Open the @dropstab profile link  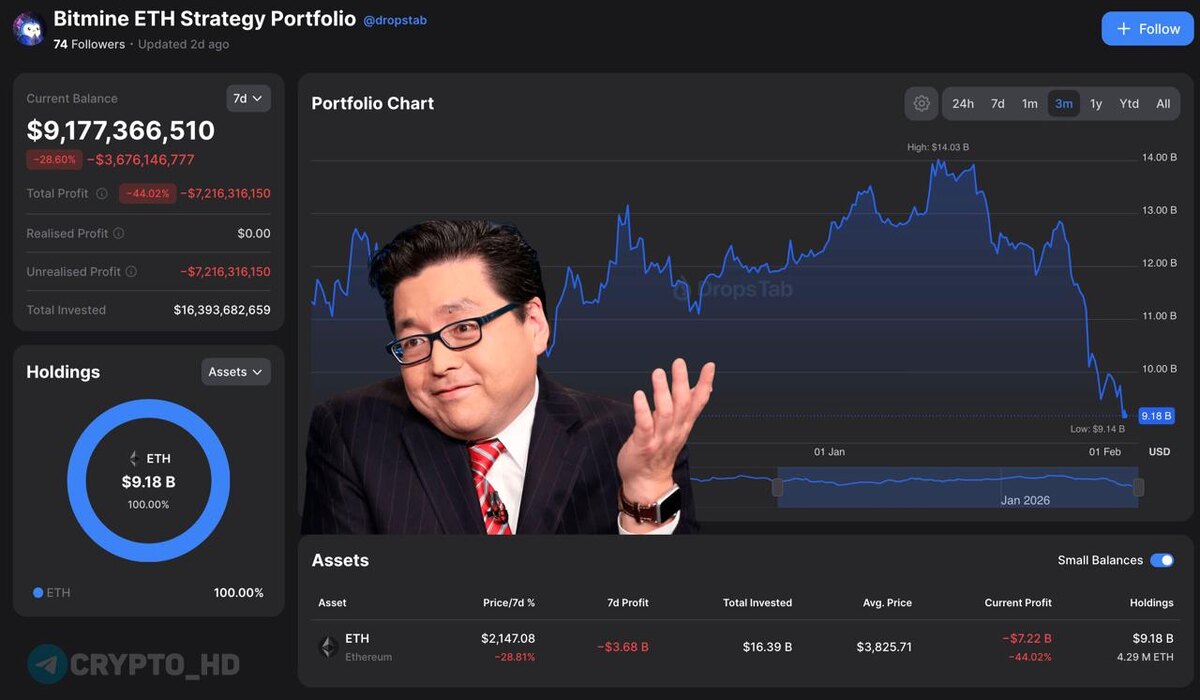395,20
